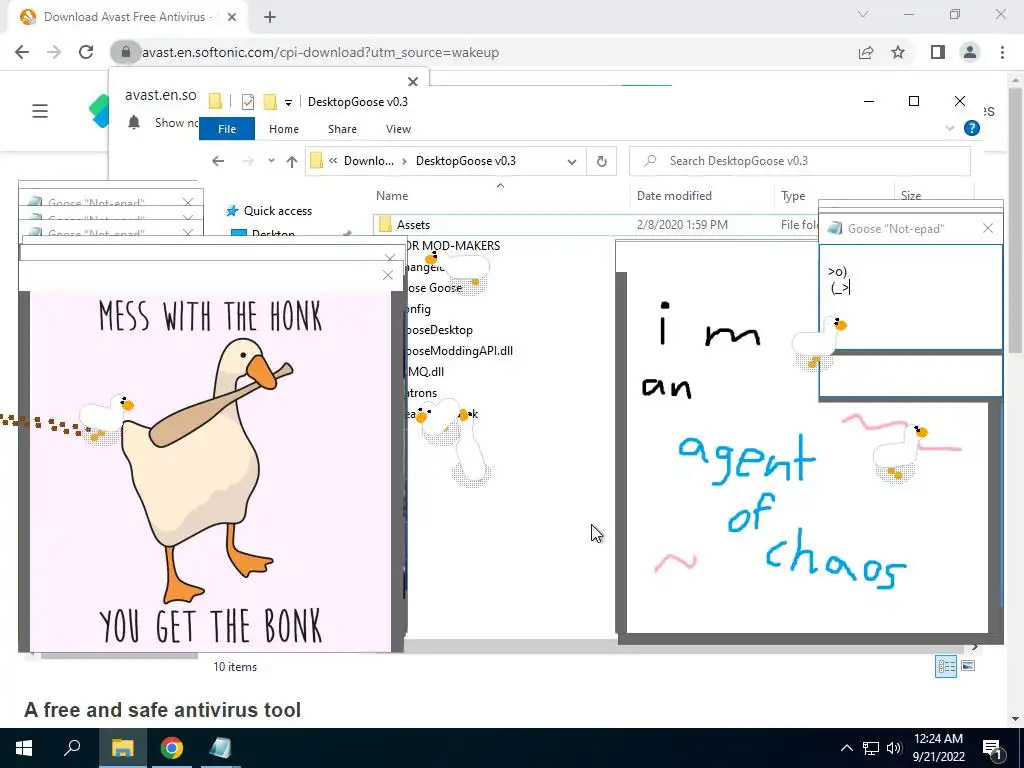Viewport: 1024px width, 768px height.
Task: Refresh the DesktopGoose v0.3 folder view
Action: 601,161
